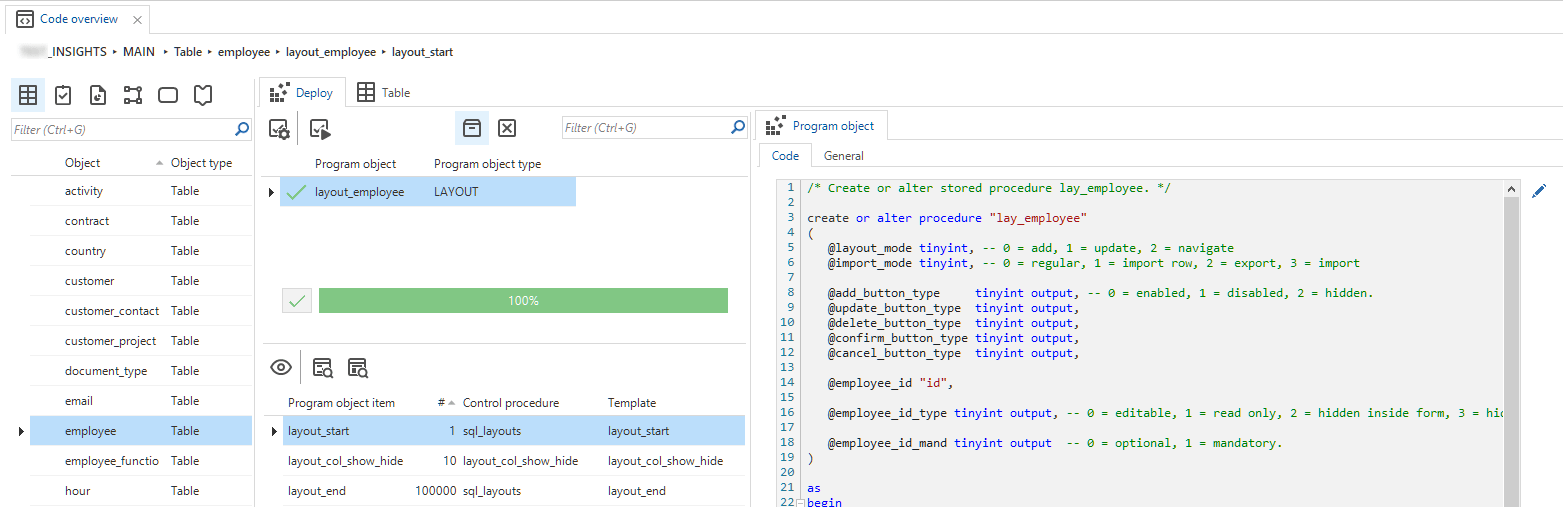Click the search magnifier in the object filter

point(242,129)
